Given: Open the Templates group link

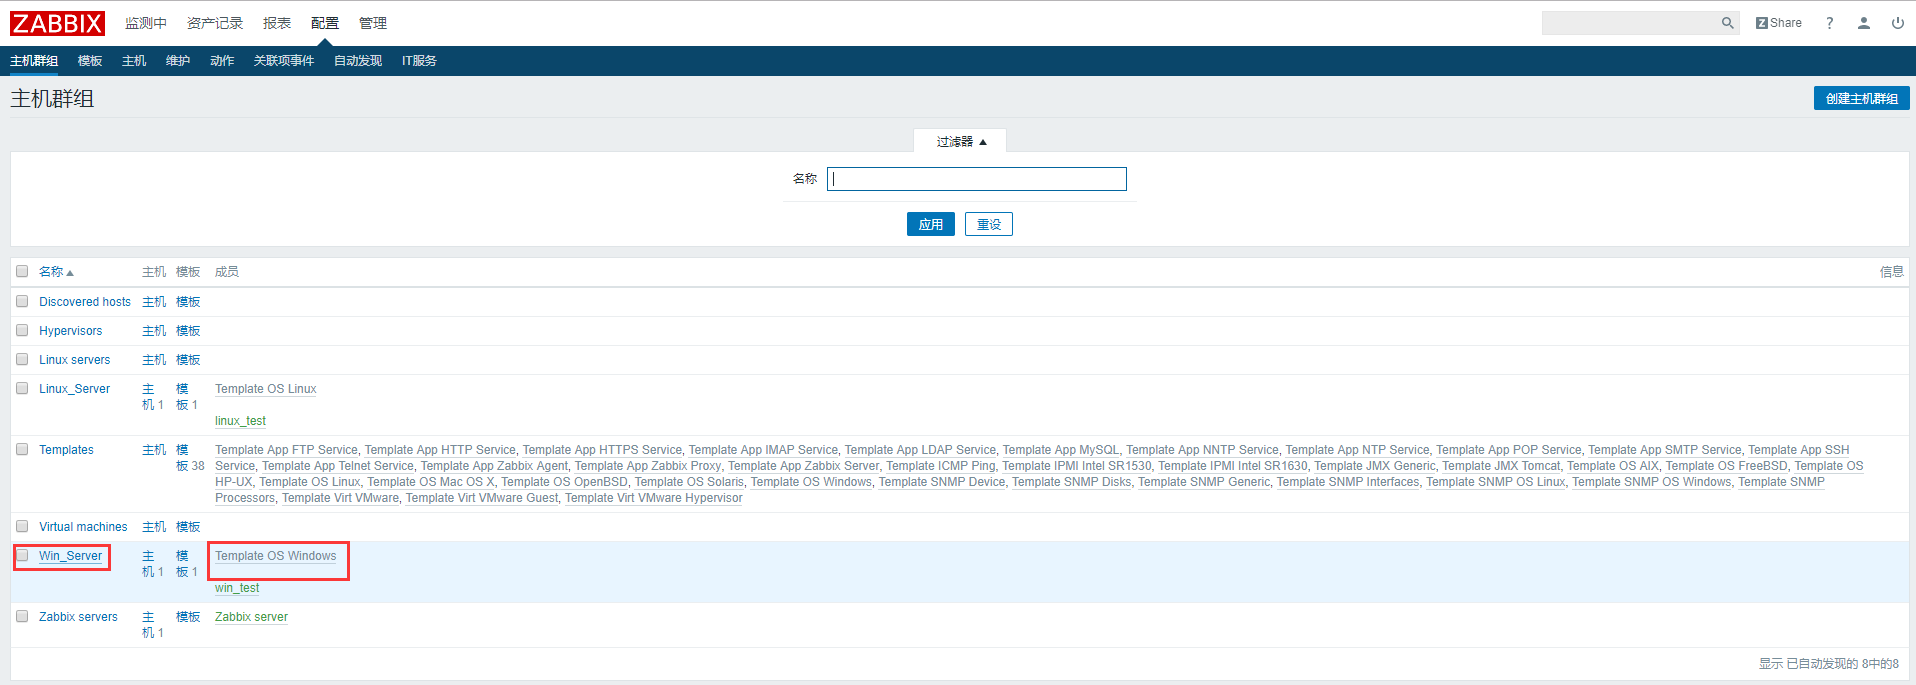Looking at the screenshot, I should coord(66,450).
